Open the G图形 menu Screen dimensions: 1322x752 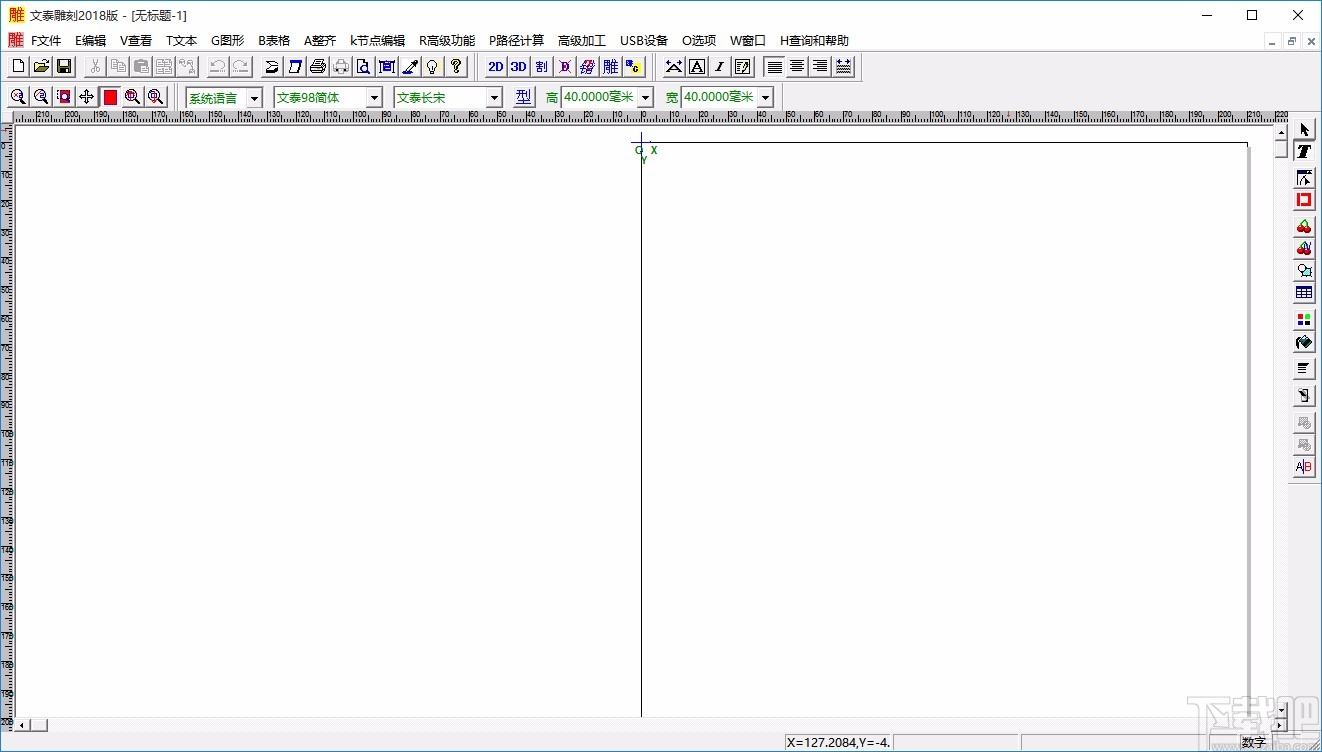pyautogui.click(x=227, y=41)
